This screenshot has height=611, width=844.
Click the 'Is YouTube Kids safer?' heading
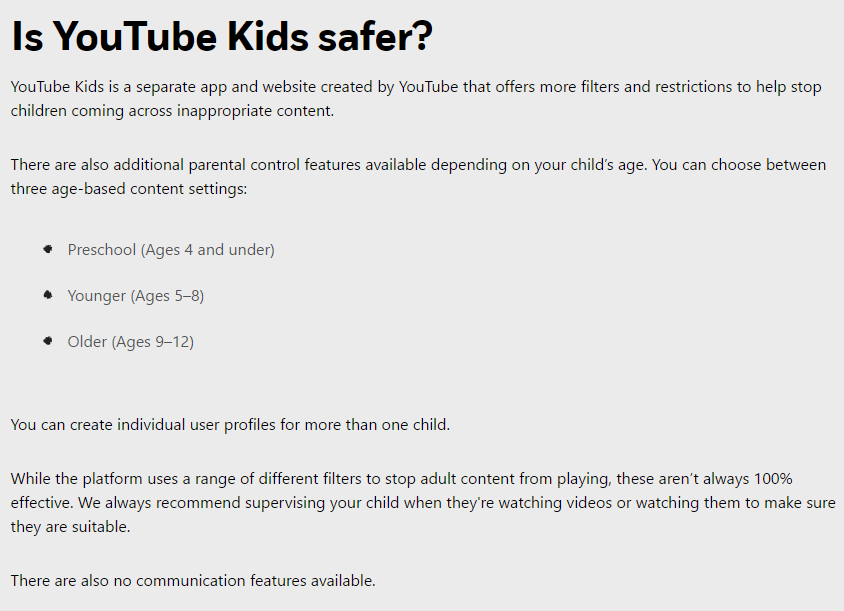coord(222,37)
